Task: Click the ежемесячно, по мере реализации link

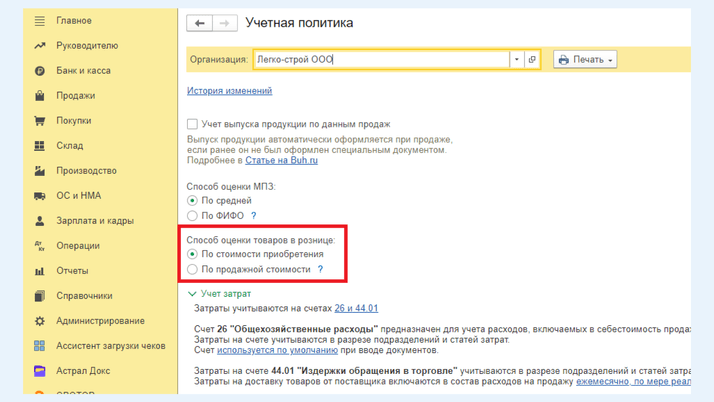Action: pos(633,382)
